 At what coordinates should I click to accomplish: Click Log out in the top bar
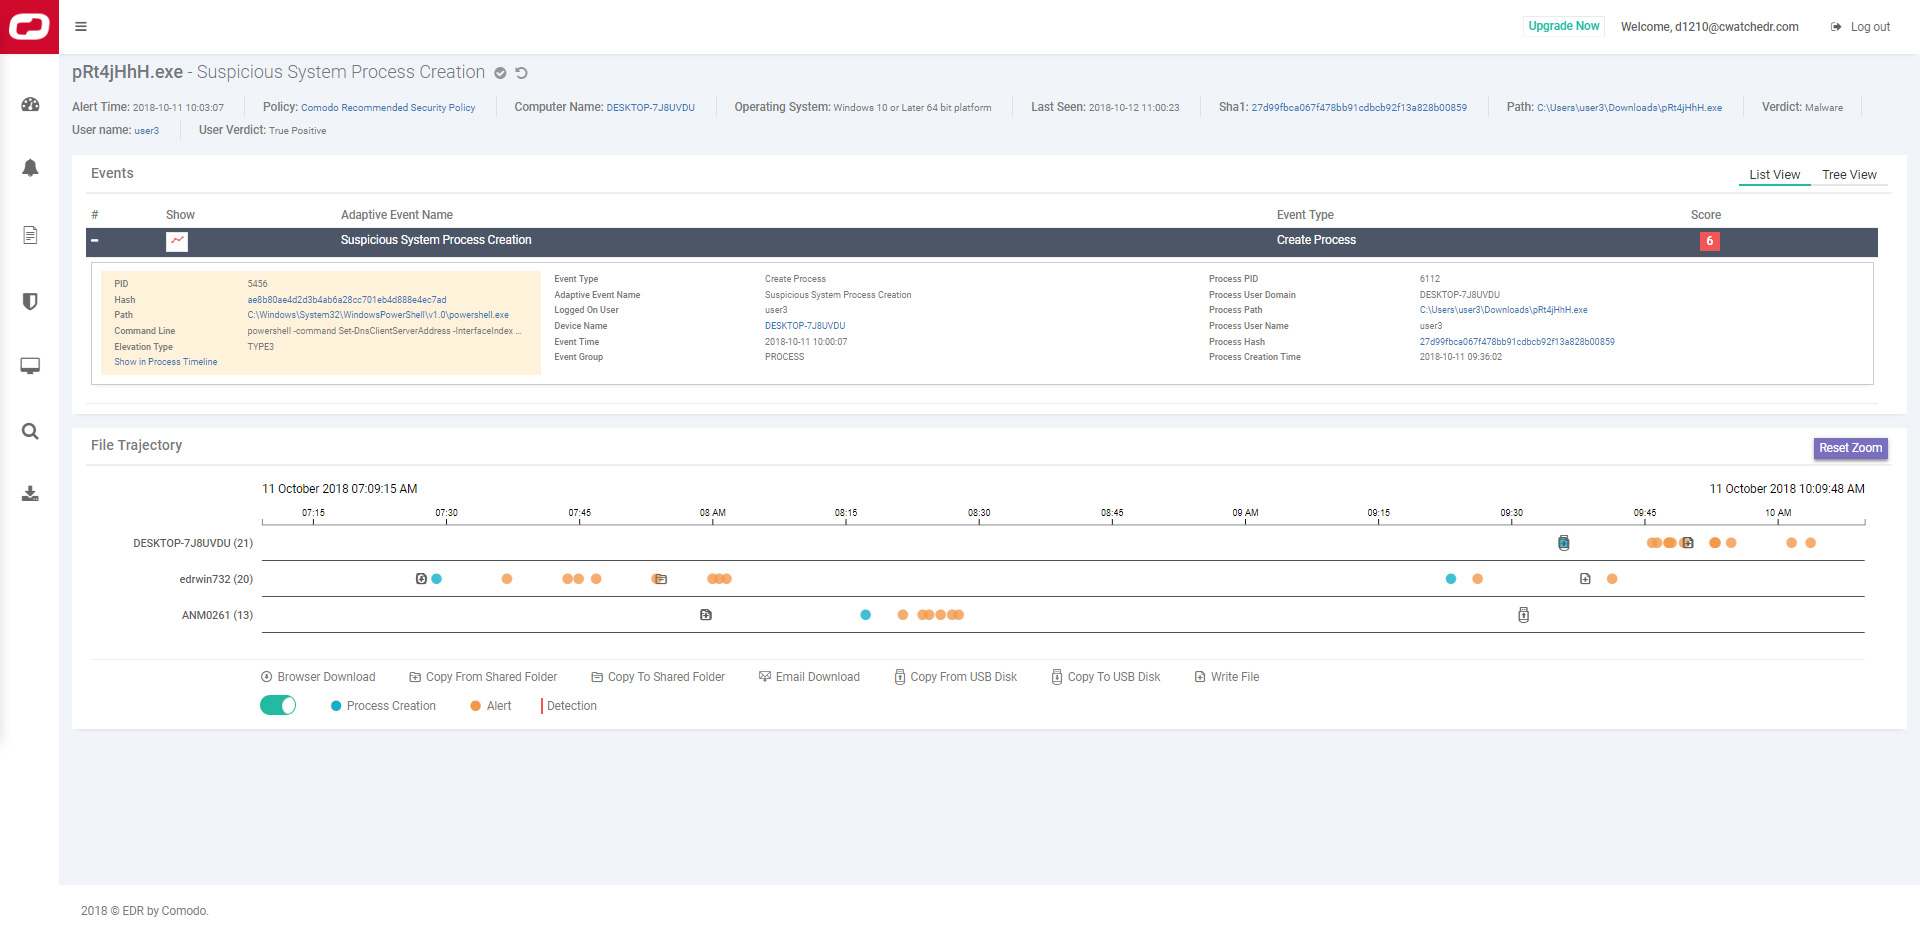[x=1869, y=27]
